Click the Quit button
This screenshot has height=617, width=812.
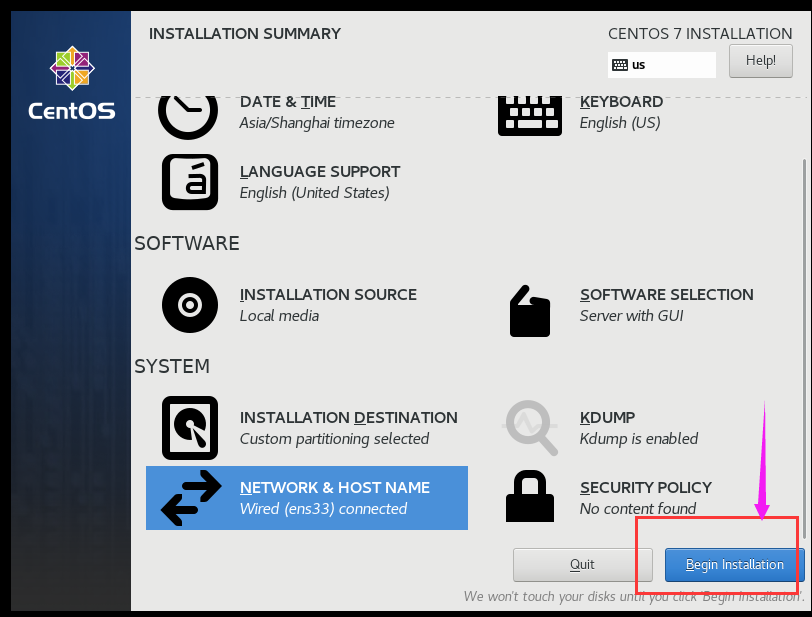click(583, 565)
